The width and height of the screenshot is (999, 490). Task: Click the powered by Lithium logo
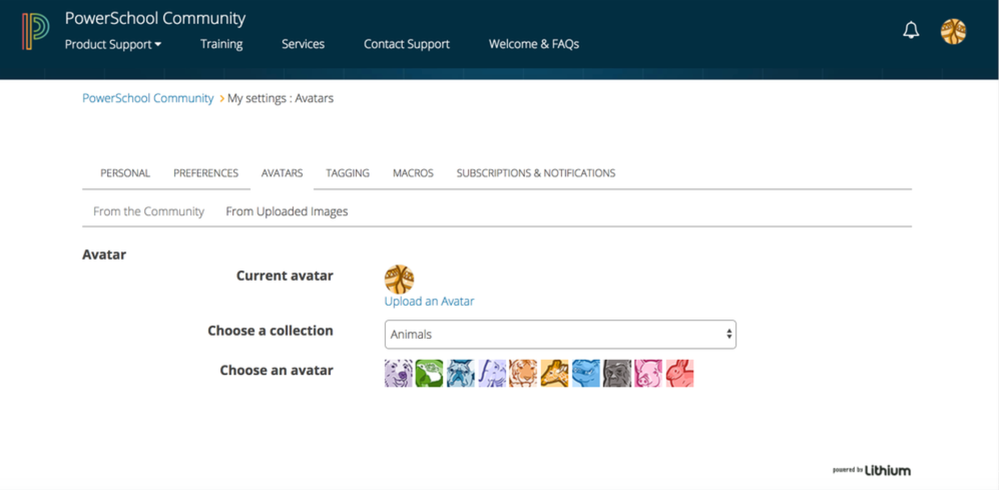click(x=871, y=471)
